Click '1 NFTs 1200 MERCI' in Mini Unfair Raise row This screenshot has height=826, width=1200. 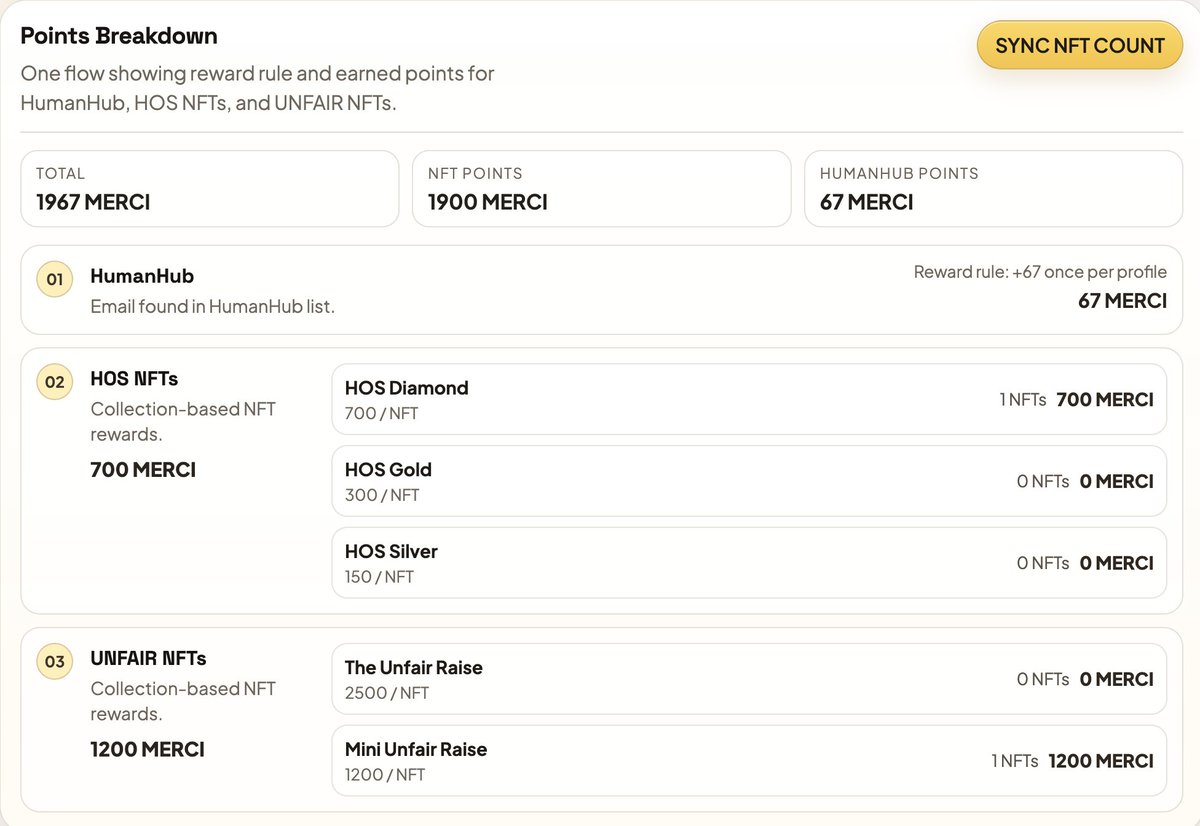[1072, 761]
